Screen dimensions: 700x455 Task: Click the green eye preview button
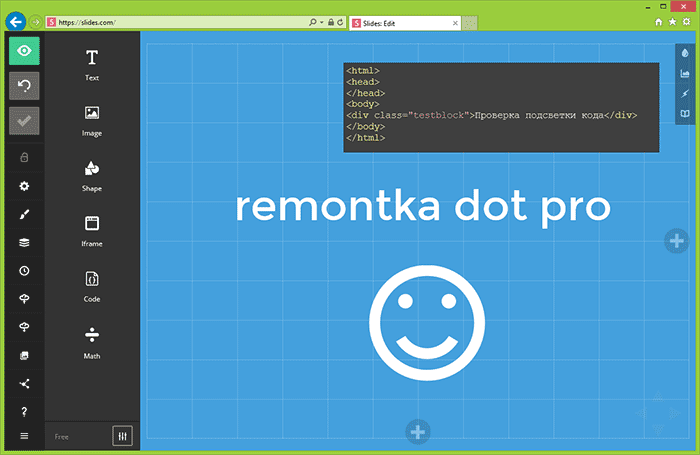(24, 51)
